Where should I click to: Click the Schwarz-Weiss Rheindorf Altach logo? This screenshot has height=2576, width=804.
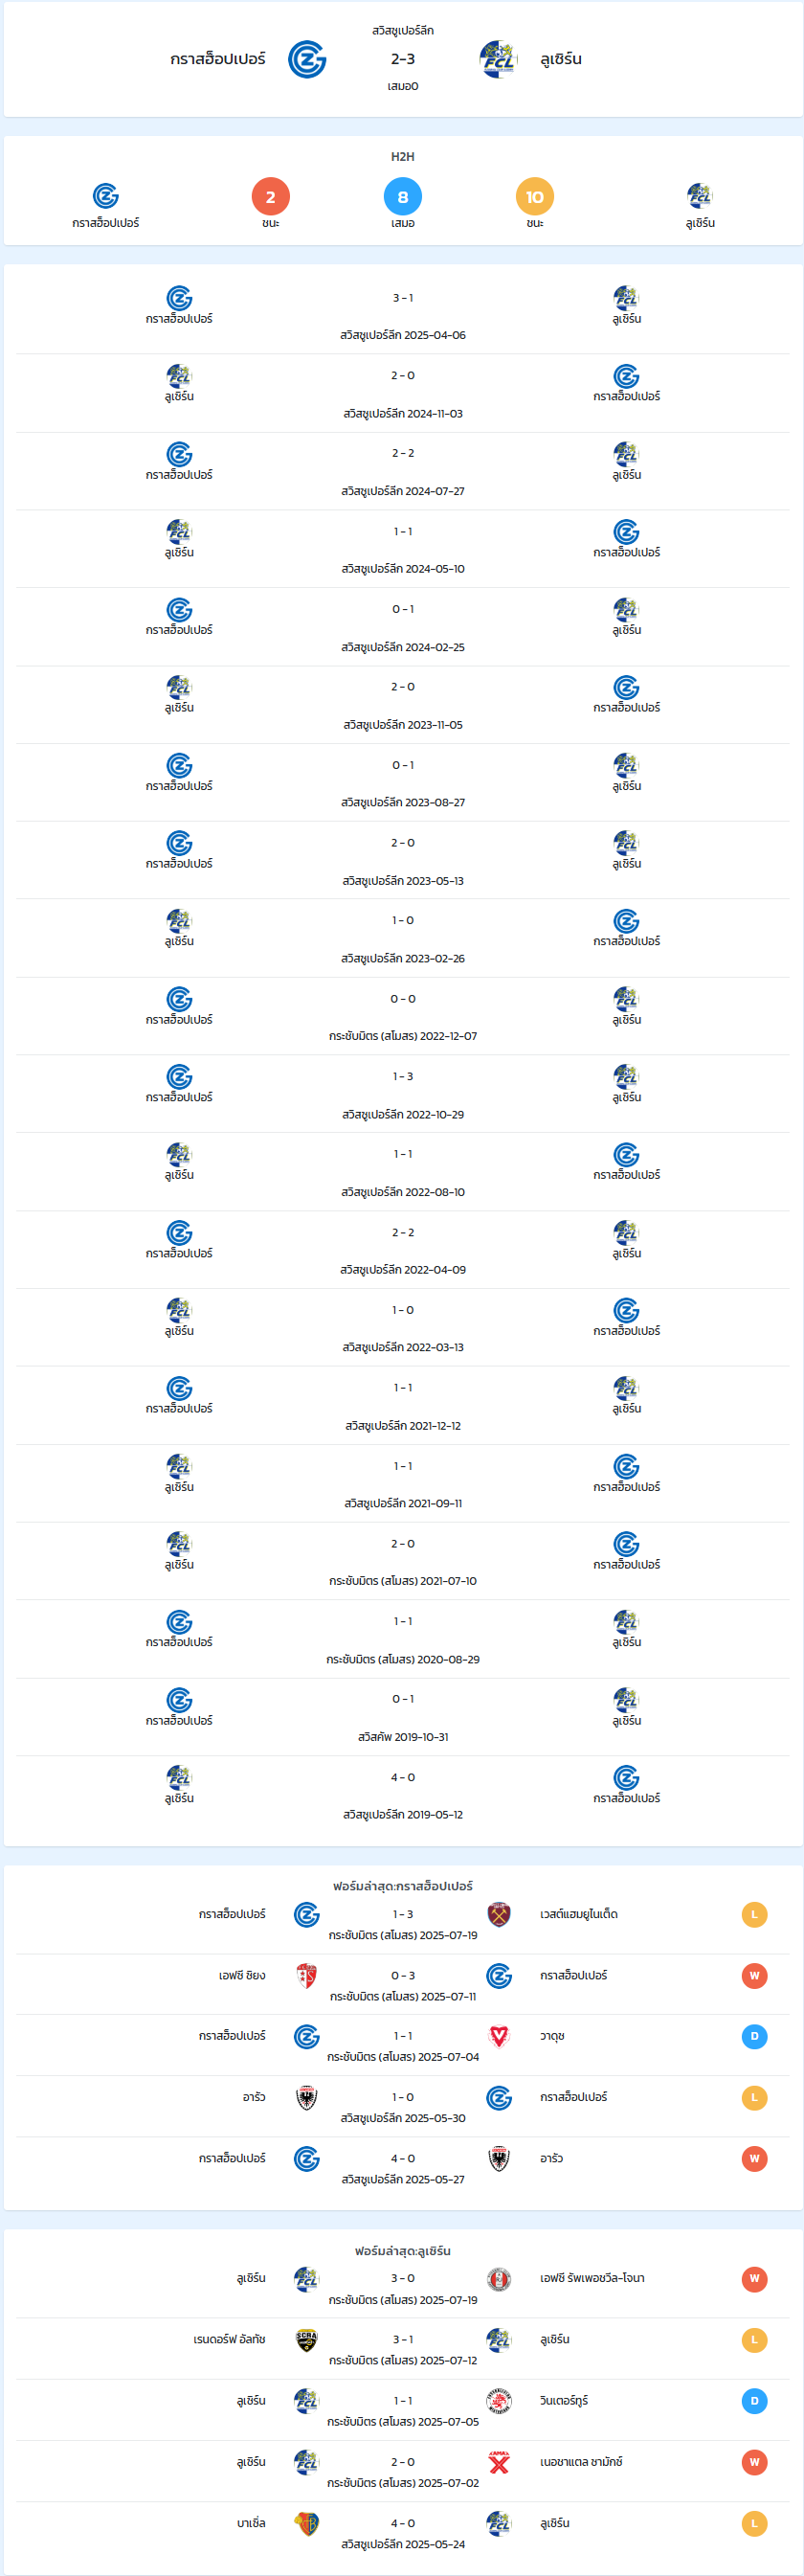click(307, 2340)
